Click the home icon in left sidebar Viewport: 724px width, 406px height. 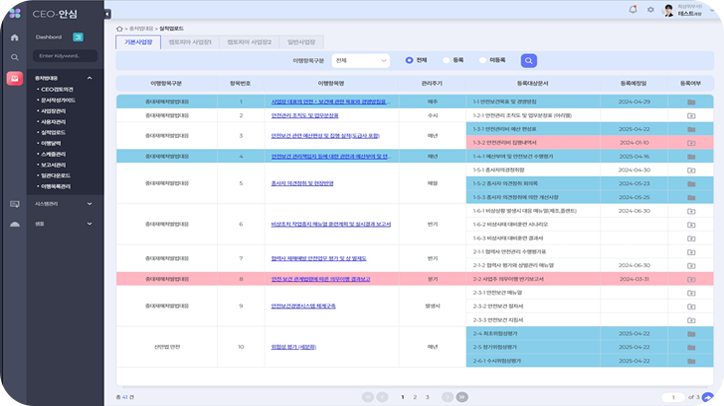click(x=14, y=37)
